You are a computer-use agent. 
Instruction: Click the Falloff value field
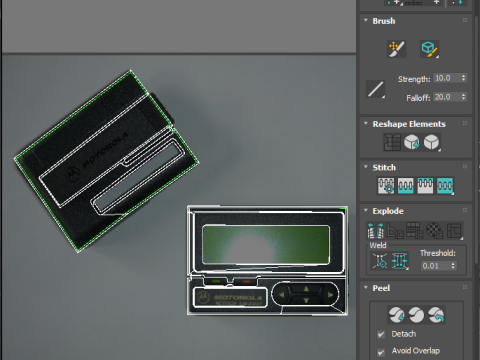point(447,97)
